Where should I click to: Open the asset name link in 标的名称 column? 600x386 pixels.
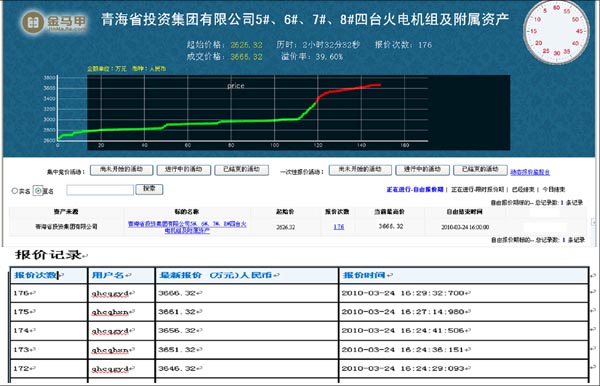tap(187, 227)
